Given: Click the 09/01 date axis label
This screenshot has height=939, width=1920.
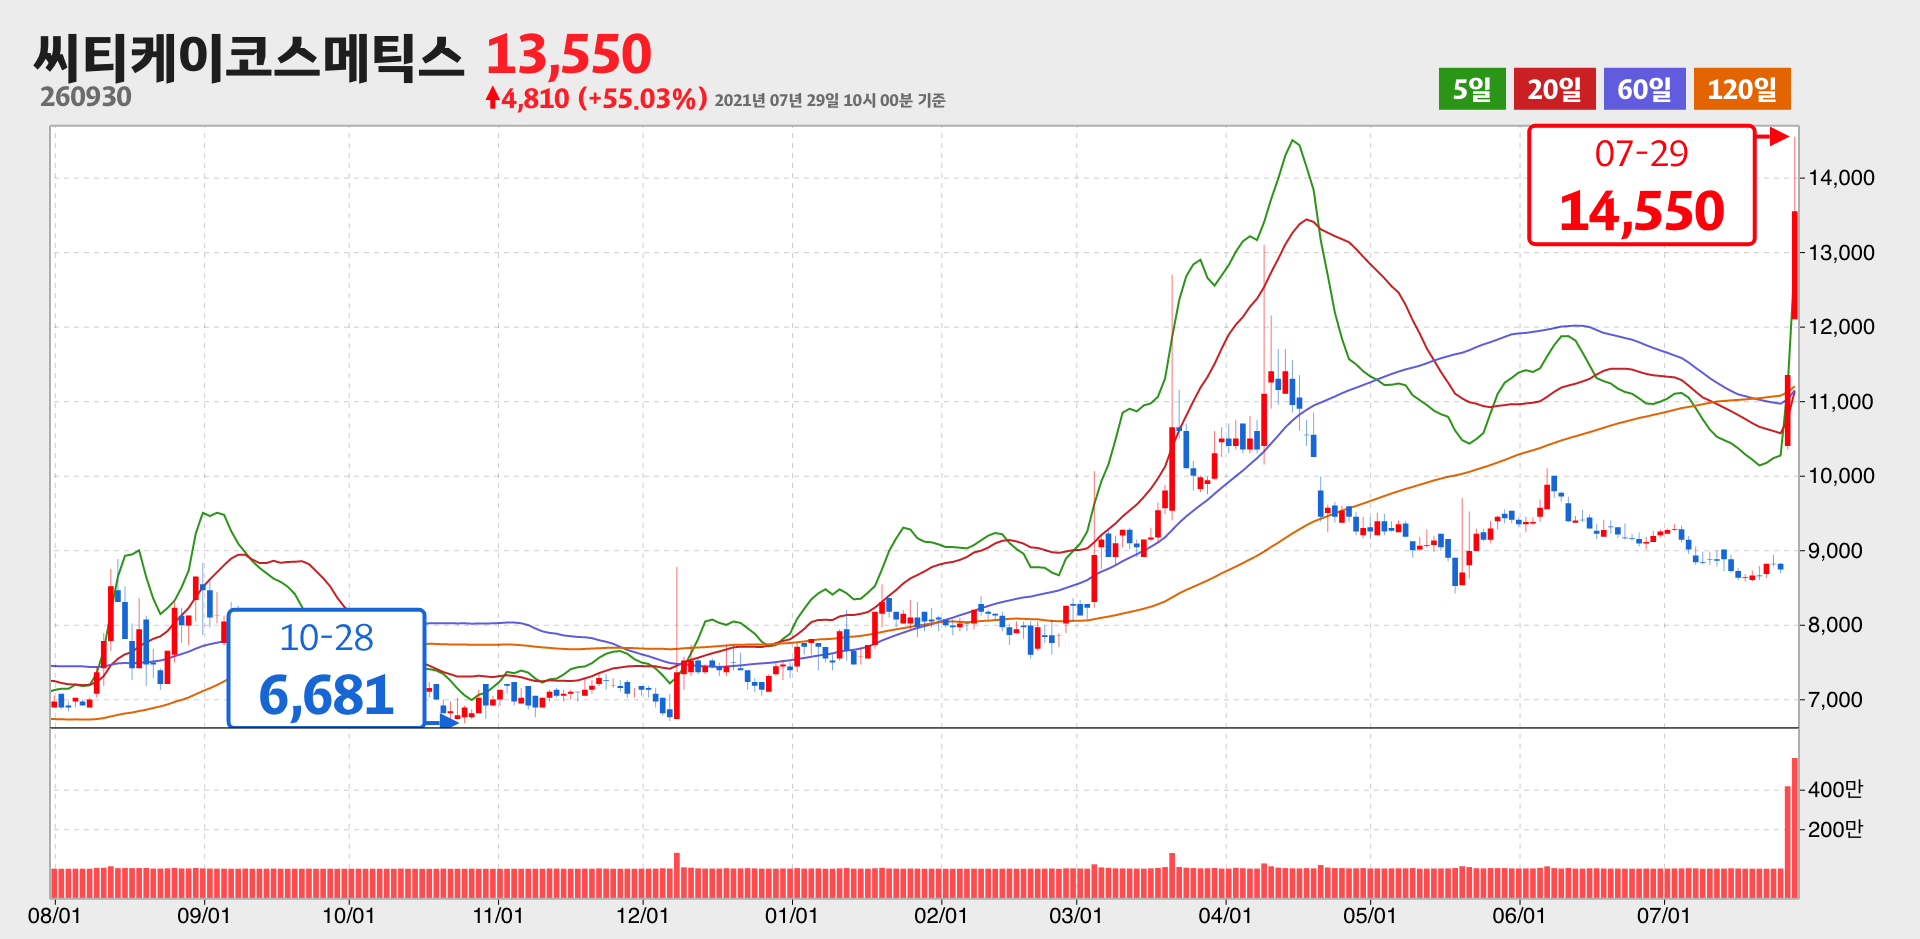Looking at the screenshot, I should click(x=204, y=916).
